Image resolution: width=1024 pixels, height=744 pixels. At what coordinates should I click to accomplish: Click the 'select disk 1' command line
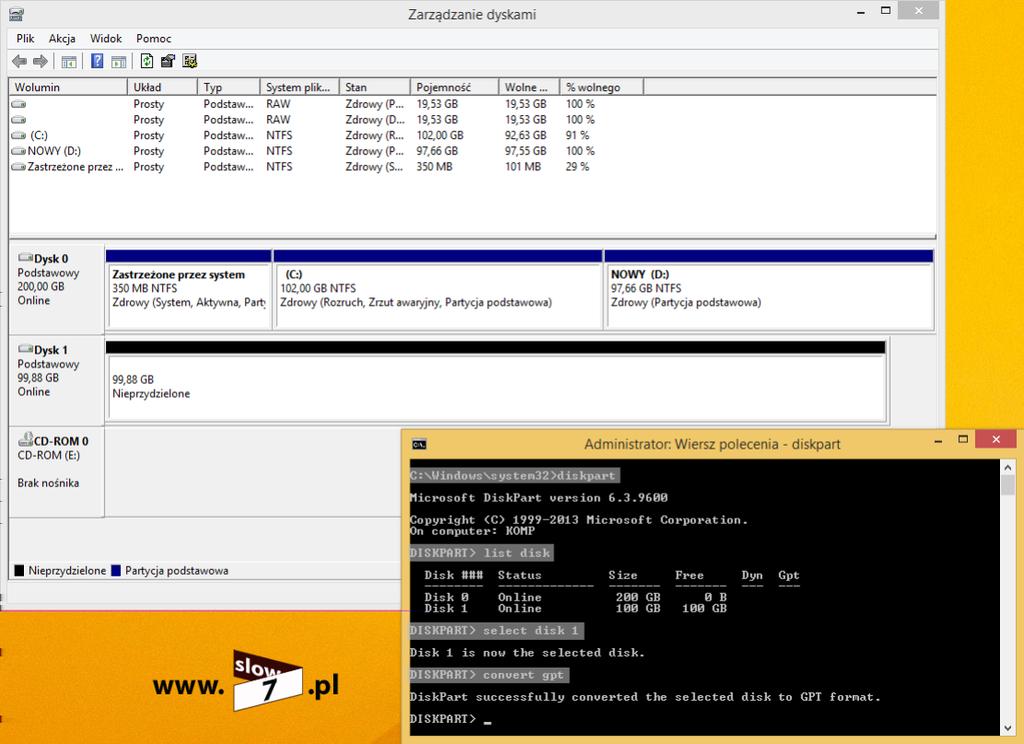point(496,631)
